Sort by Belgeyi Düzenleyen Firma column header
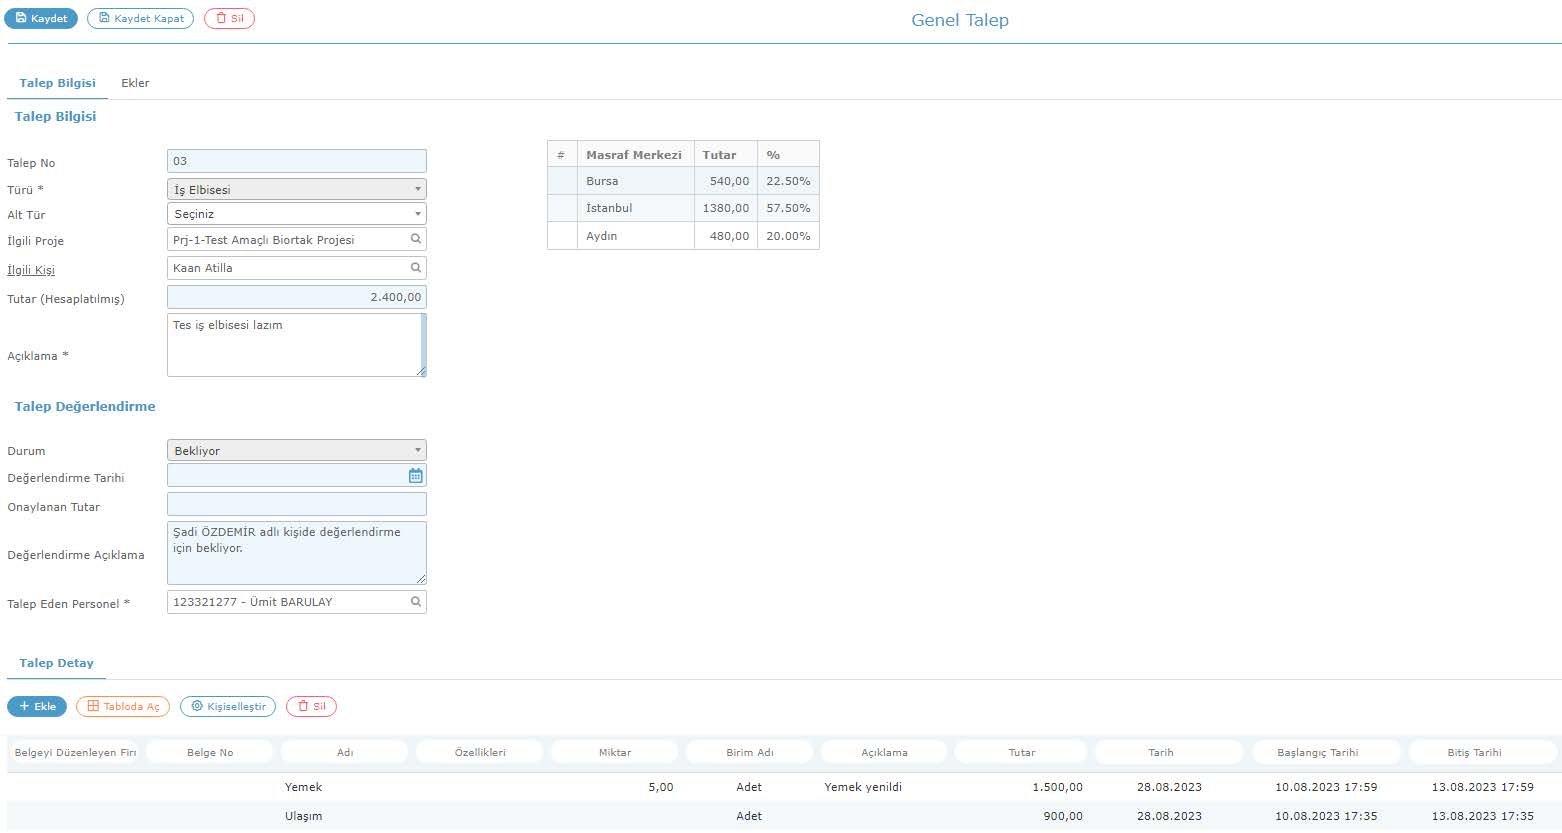The image size is (1562, 833). 75,752
